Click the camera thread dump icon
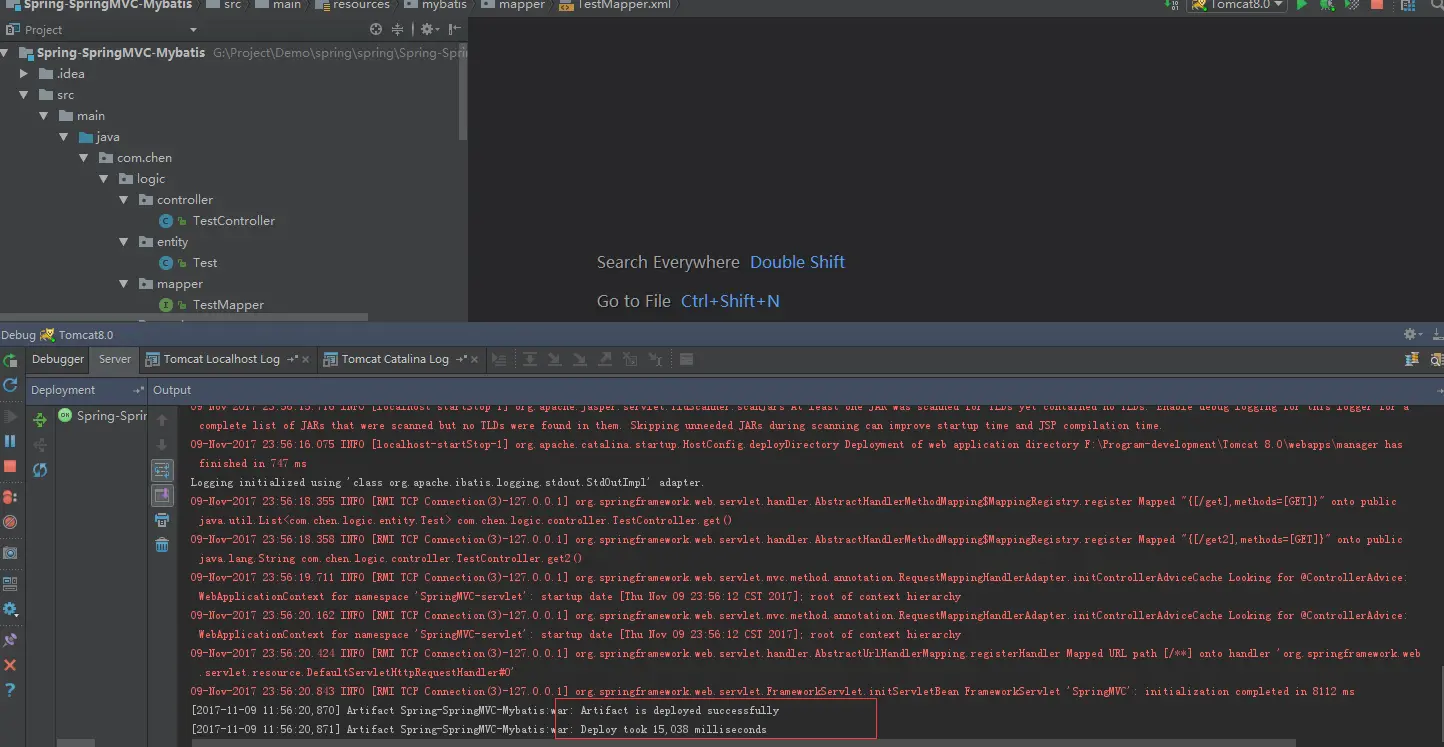Image resolution: width=1444 pixels, height=747 pixels. (x=10, y=553)
